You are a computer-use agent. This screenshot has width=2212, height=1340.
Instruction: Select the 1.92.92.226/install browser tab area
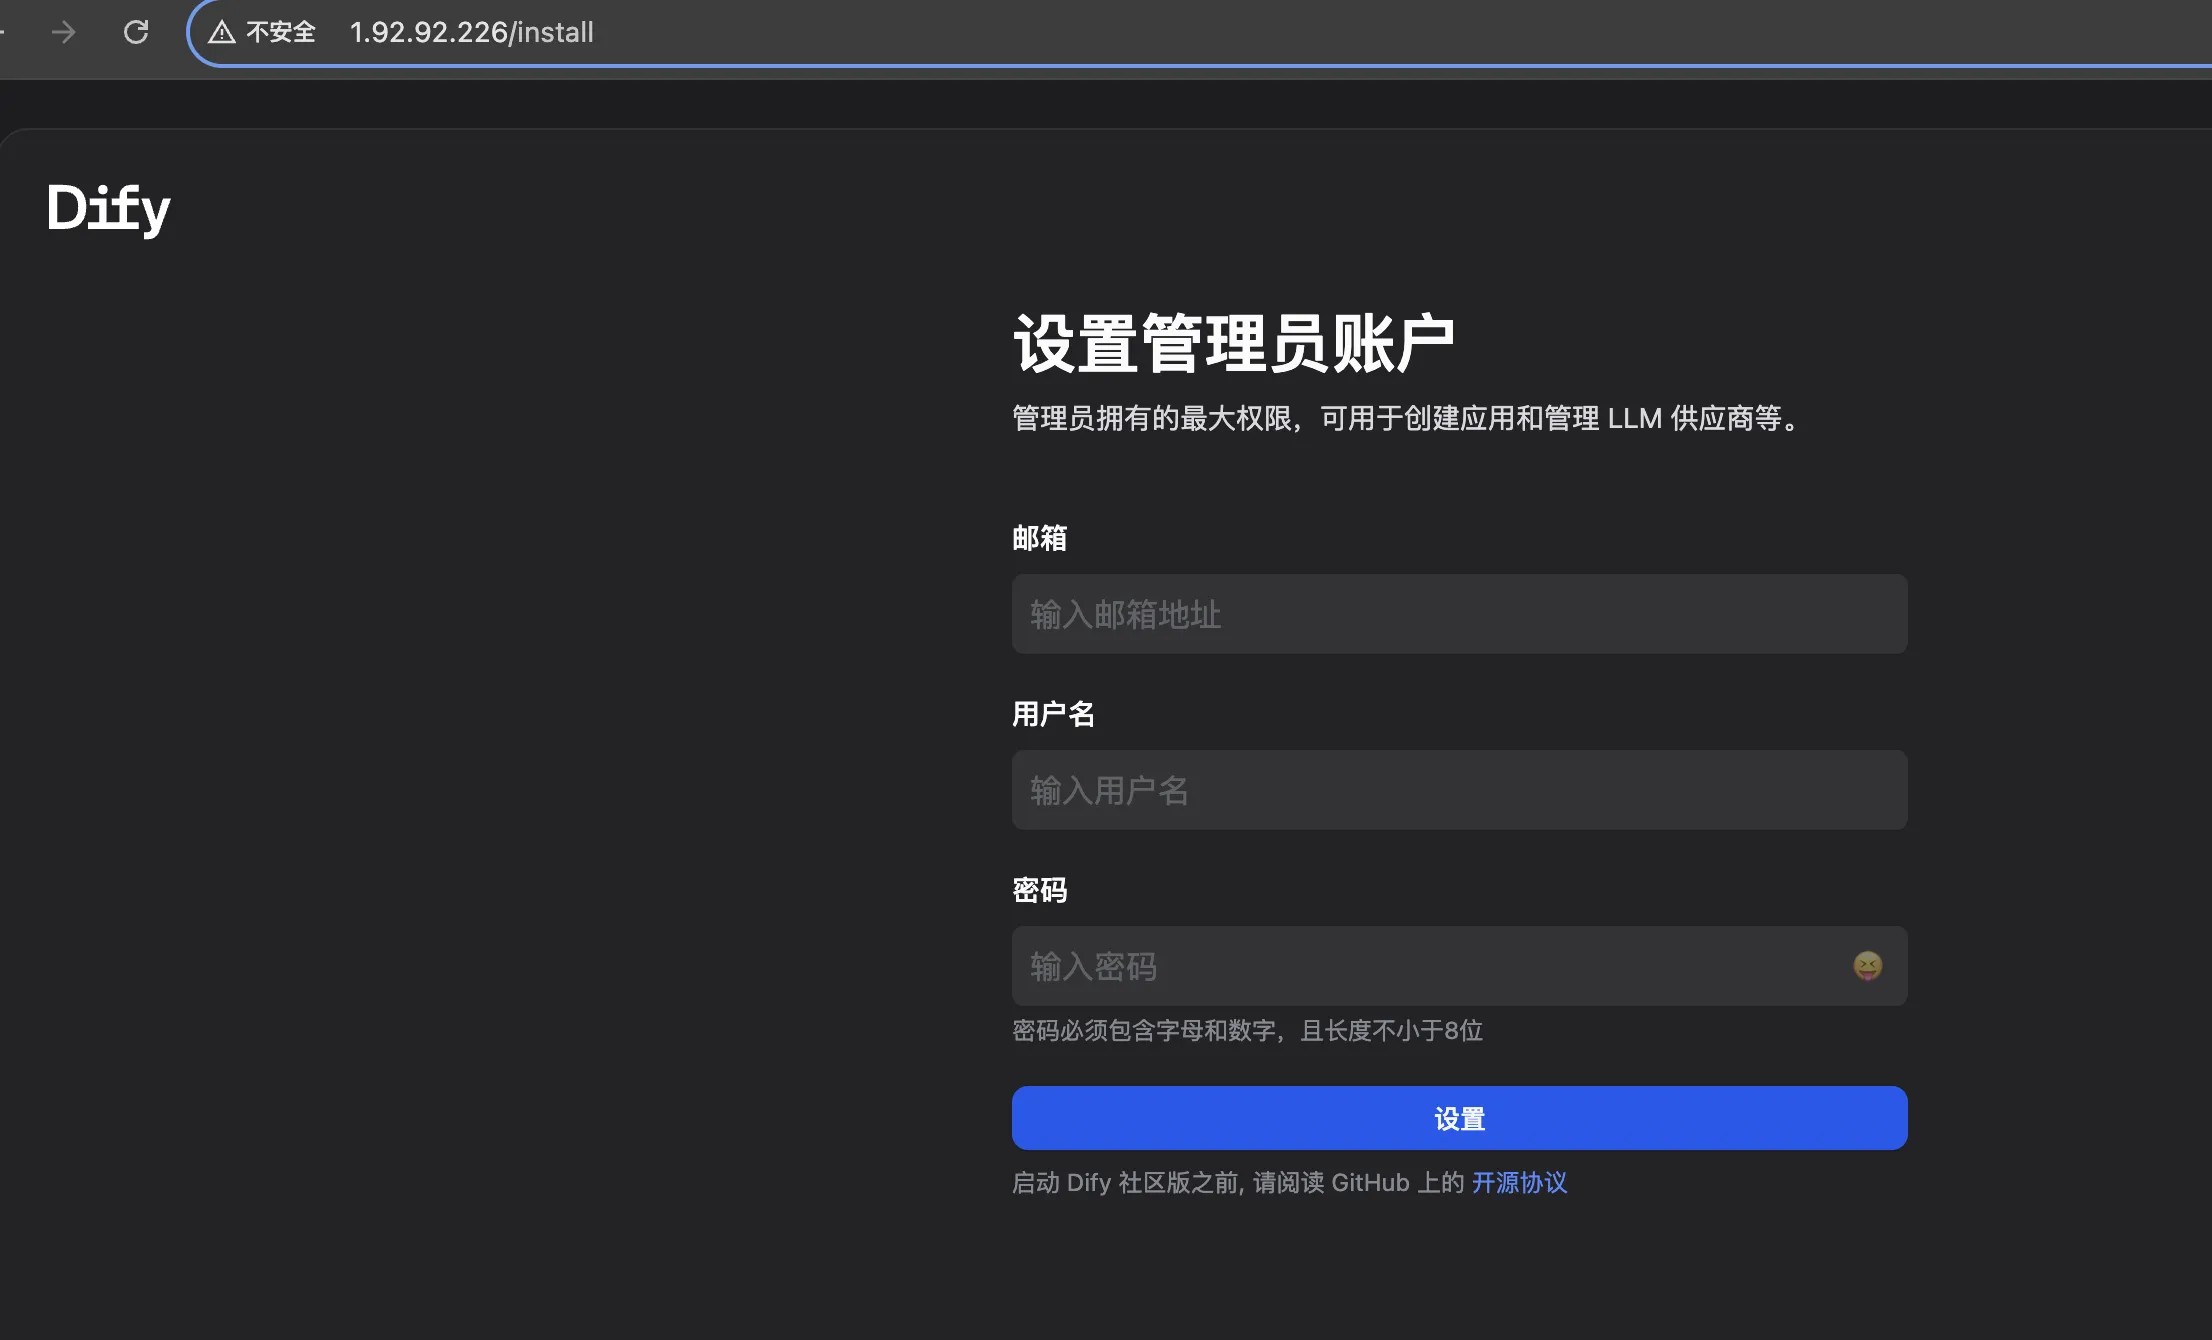[471, 32]
